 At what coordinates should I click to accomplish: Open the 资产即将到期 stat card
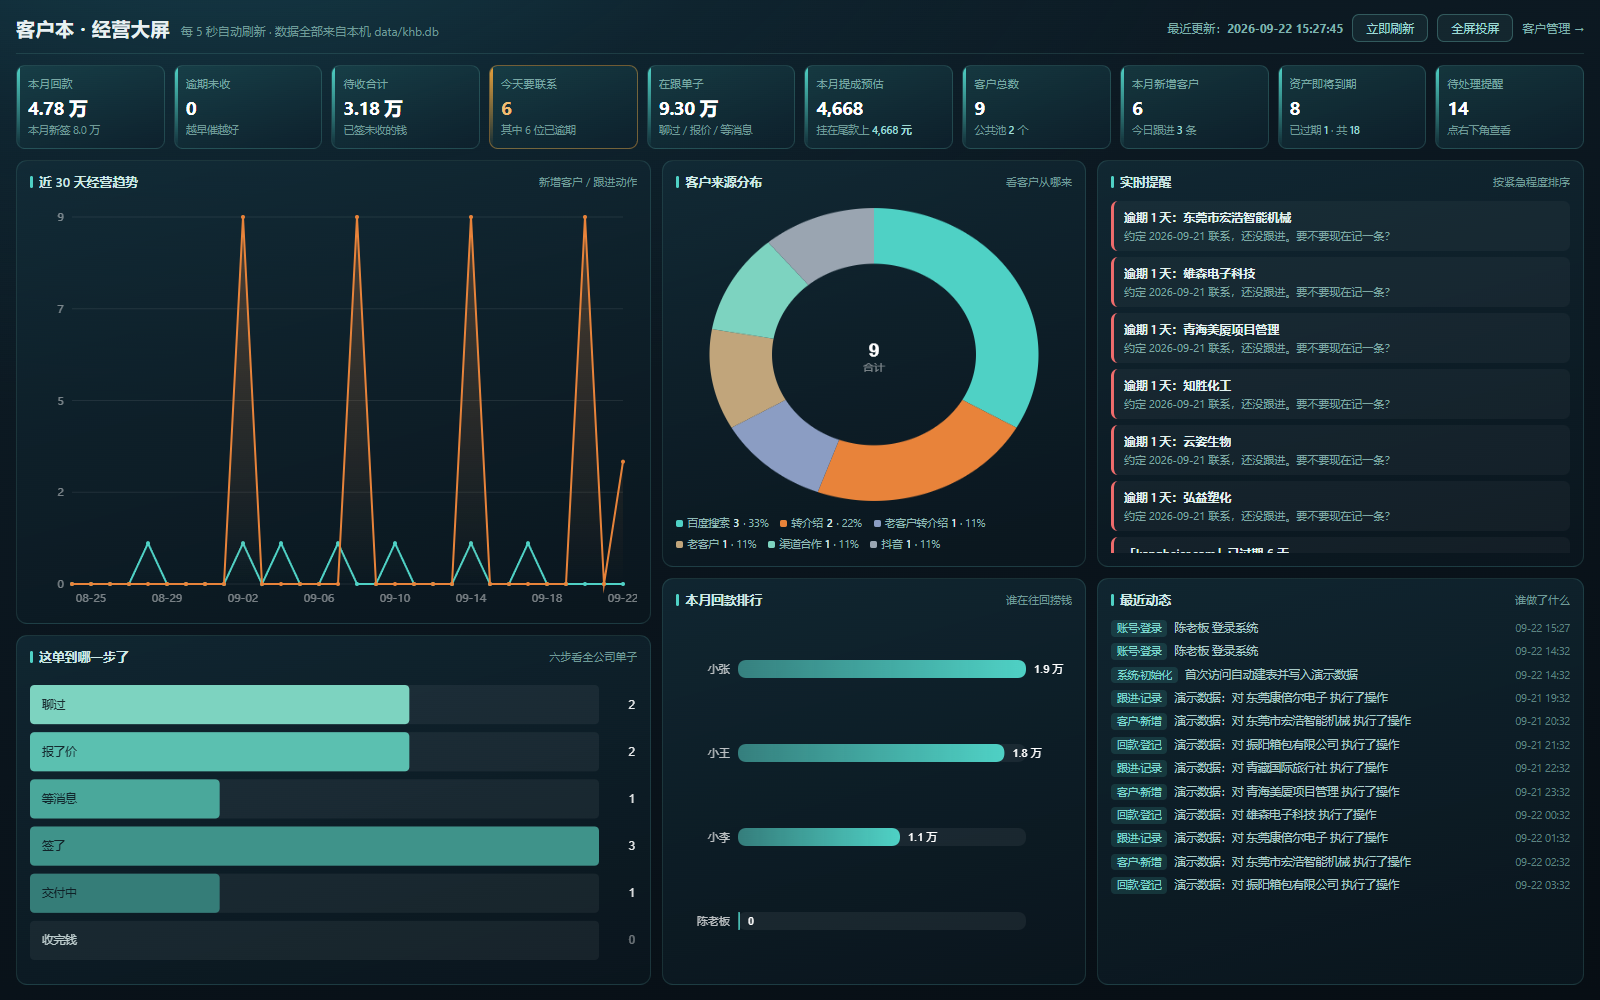(x=1352, y=107)
